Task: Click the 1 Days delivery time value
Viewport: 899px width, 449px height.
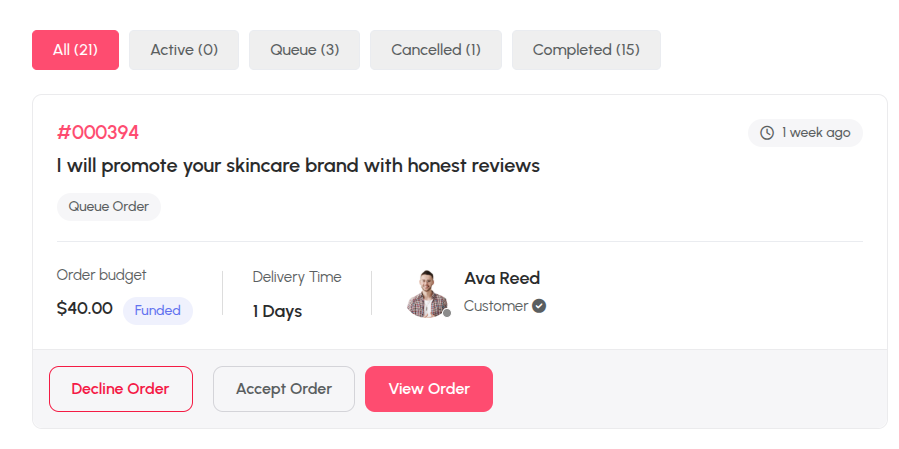Action: 277,311
